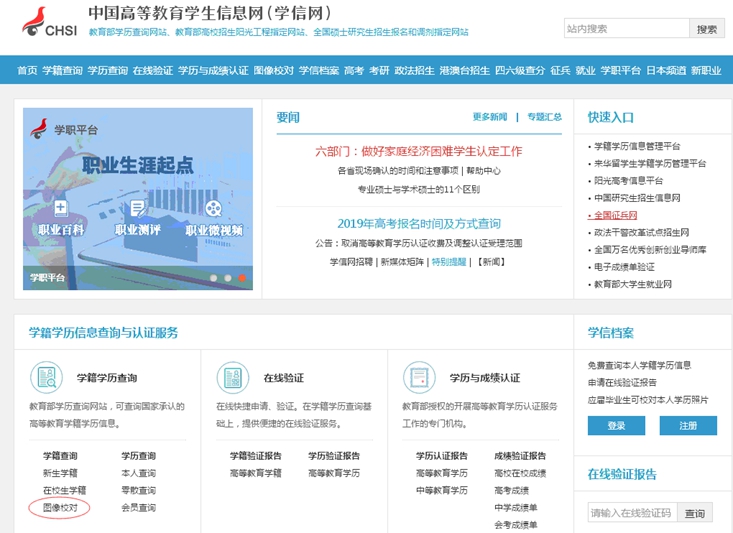The width and height of the screenshot is (733, 533).
Task: Click the 在校生学籍 link
Action: (65, 490)
